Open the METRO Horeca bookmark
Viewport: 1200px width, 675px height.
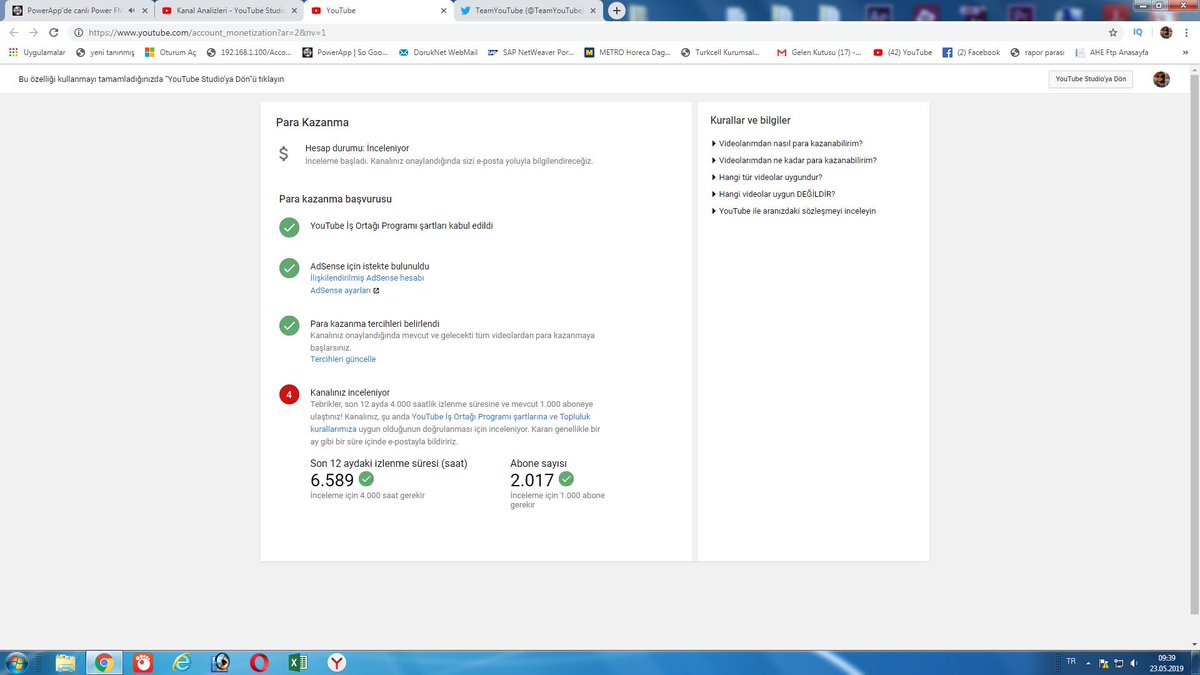(626, 52)
